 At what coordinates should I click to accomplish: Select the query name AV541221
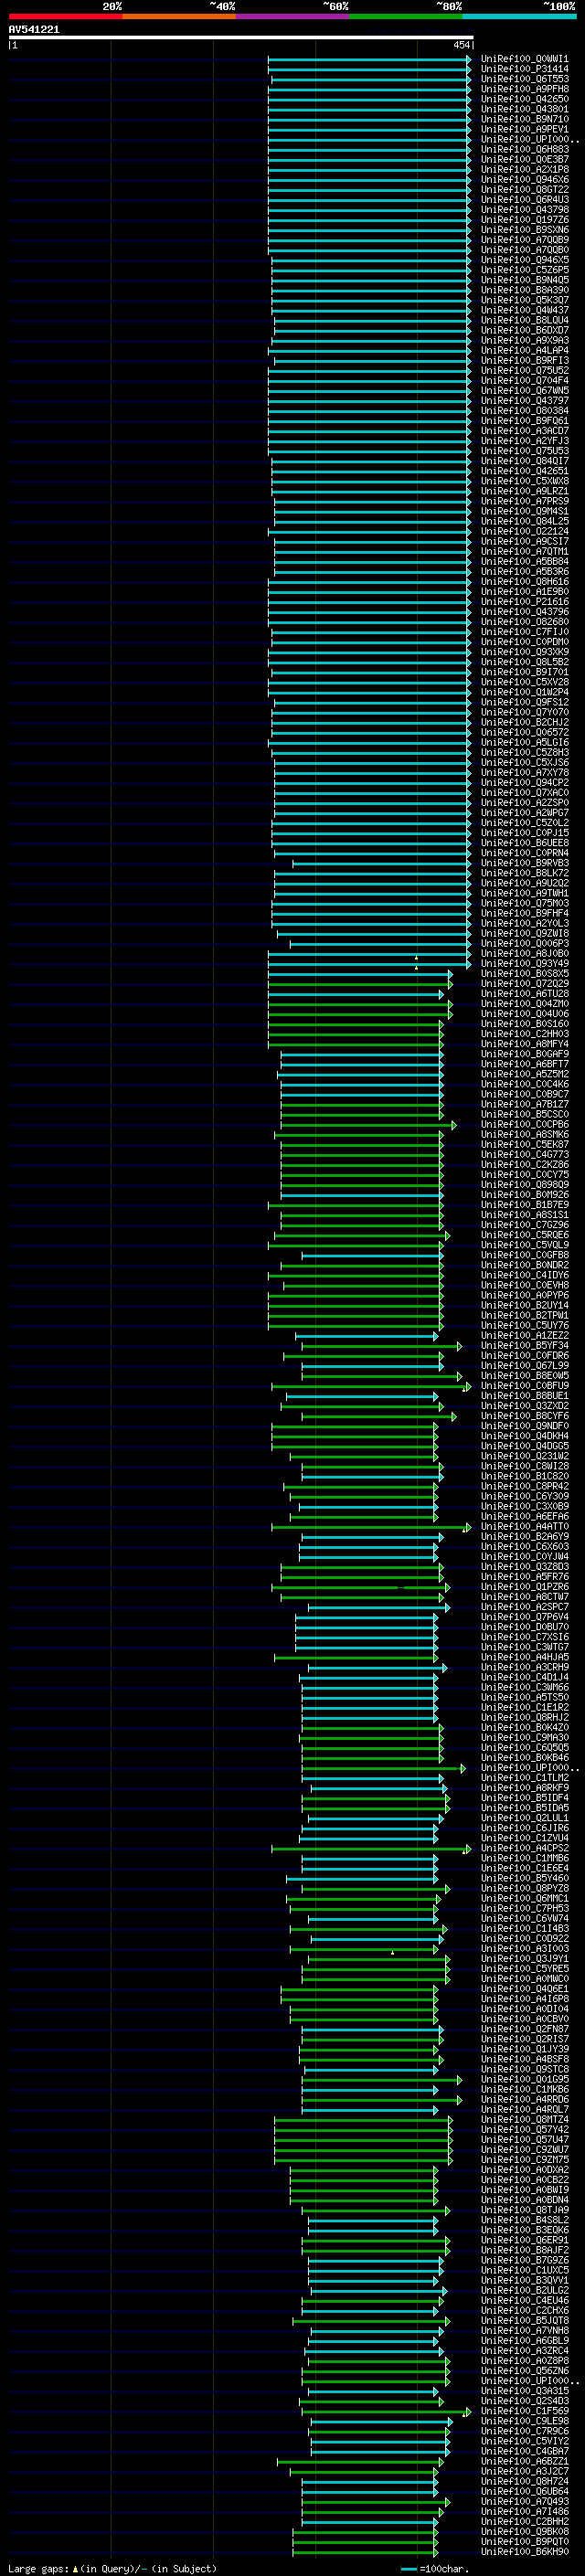coord(34,30)
